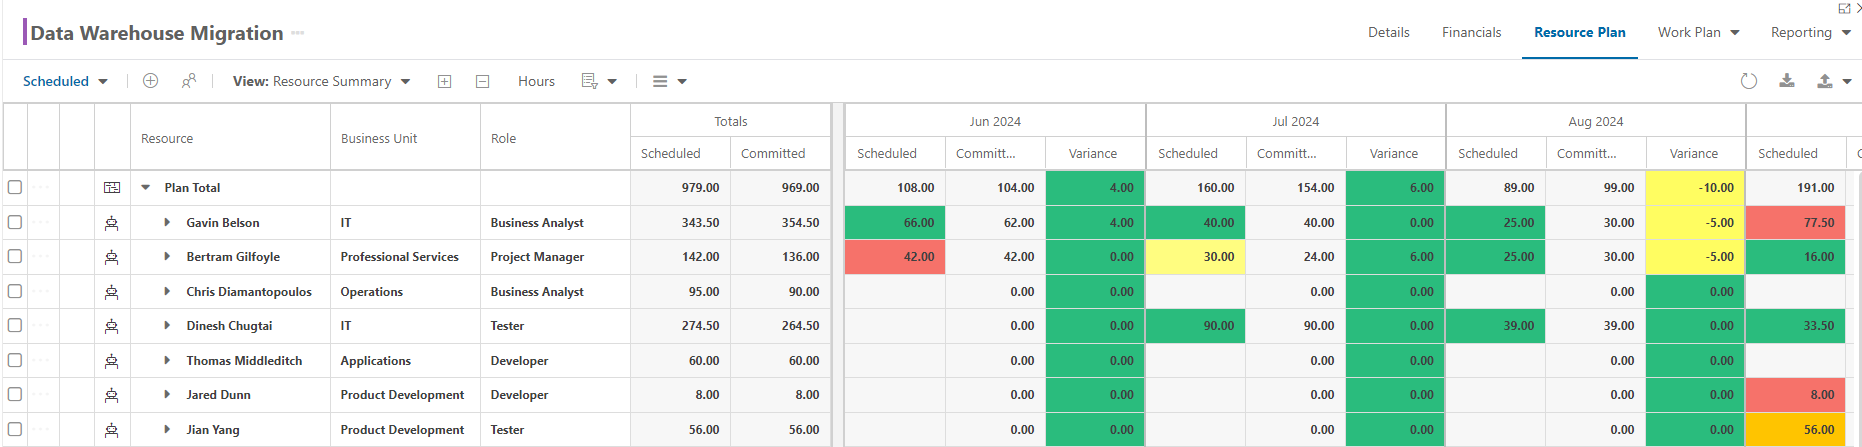Click the resource icon for Gavin Belson

click(x=112, y=223)
